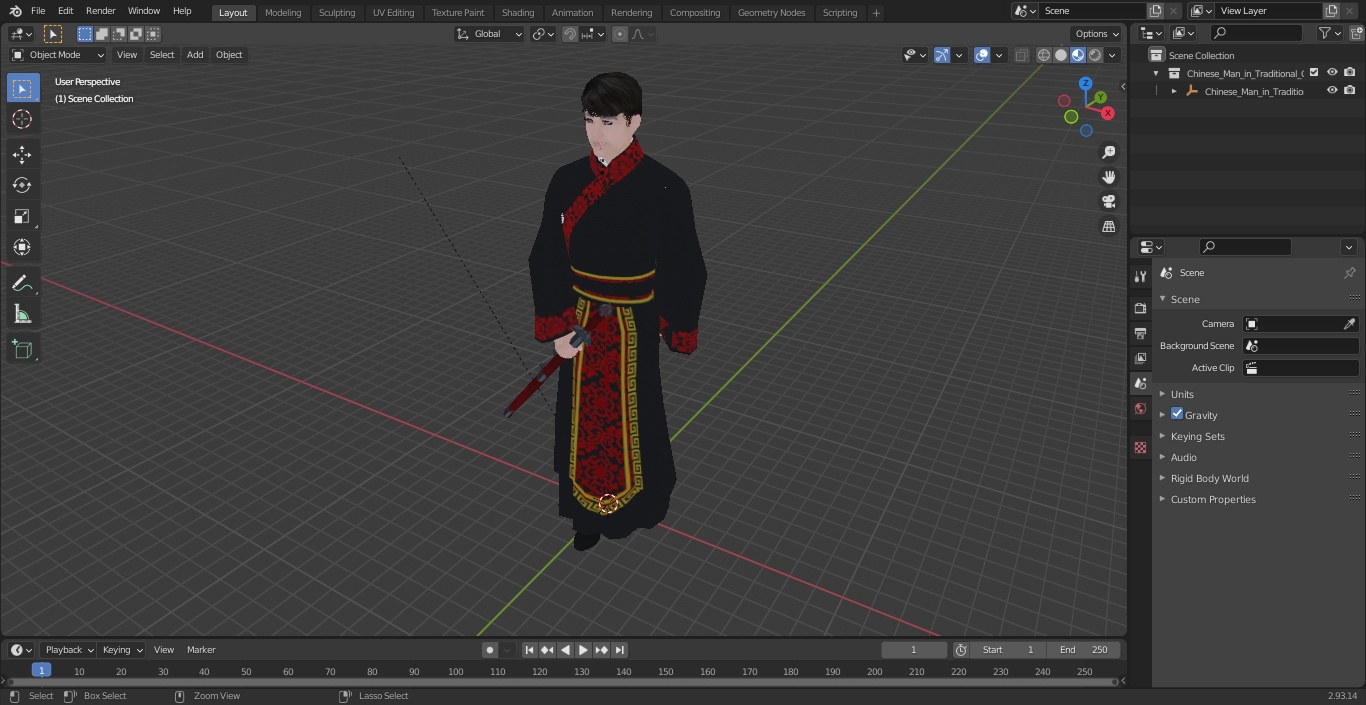This screenshot has height=705, width=1366.
Task: Click the Blender logo menu icon
Action: pos(15,11)
